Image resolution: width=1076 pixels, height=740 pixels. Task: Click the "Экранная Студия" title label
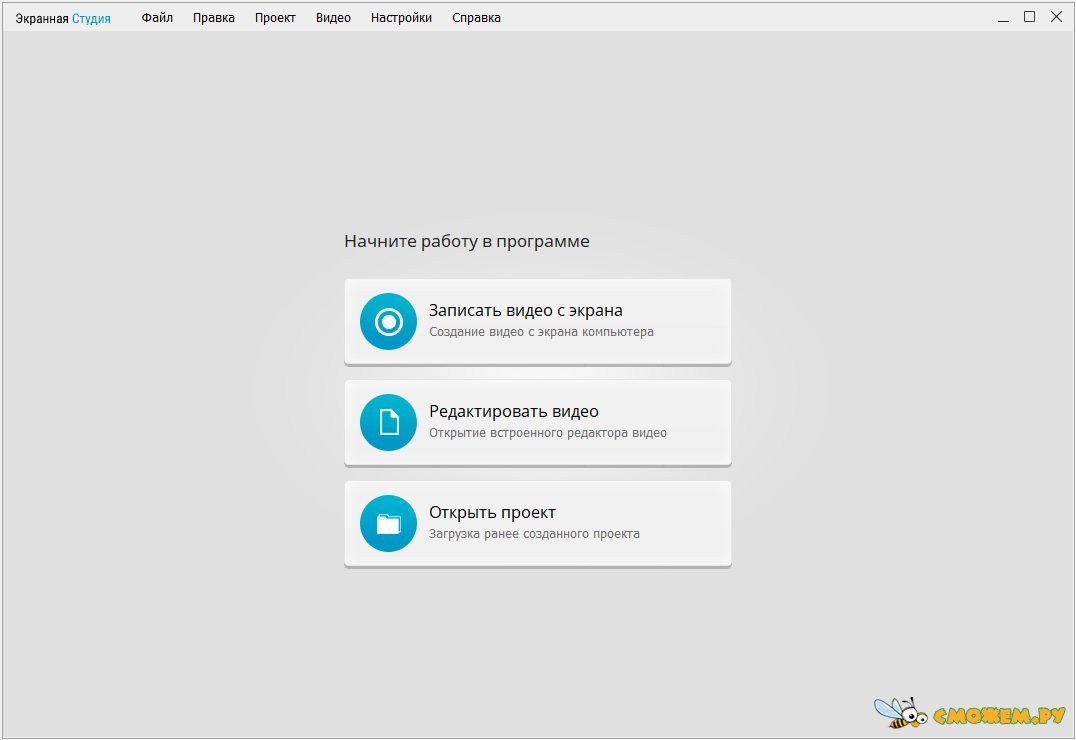63,18
